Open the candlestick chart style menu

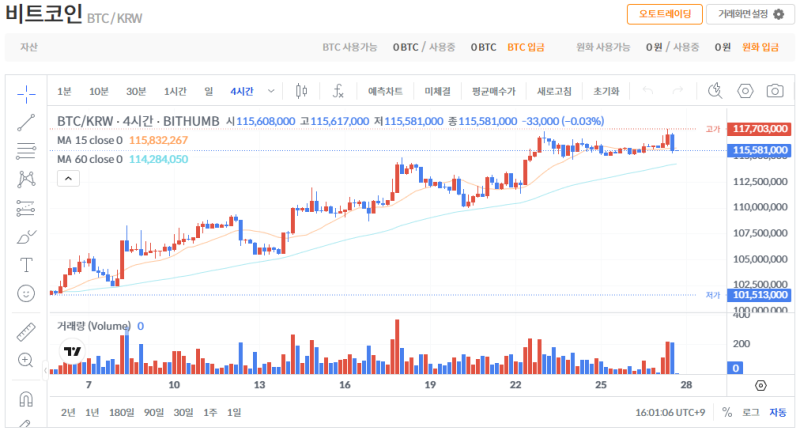[x=302, y=91]
